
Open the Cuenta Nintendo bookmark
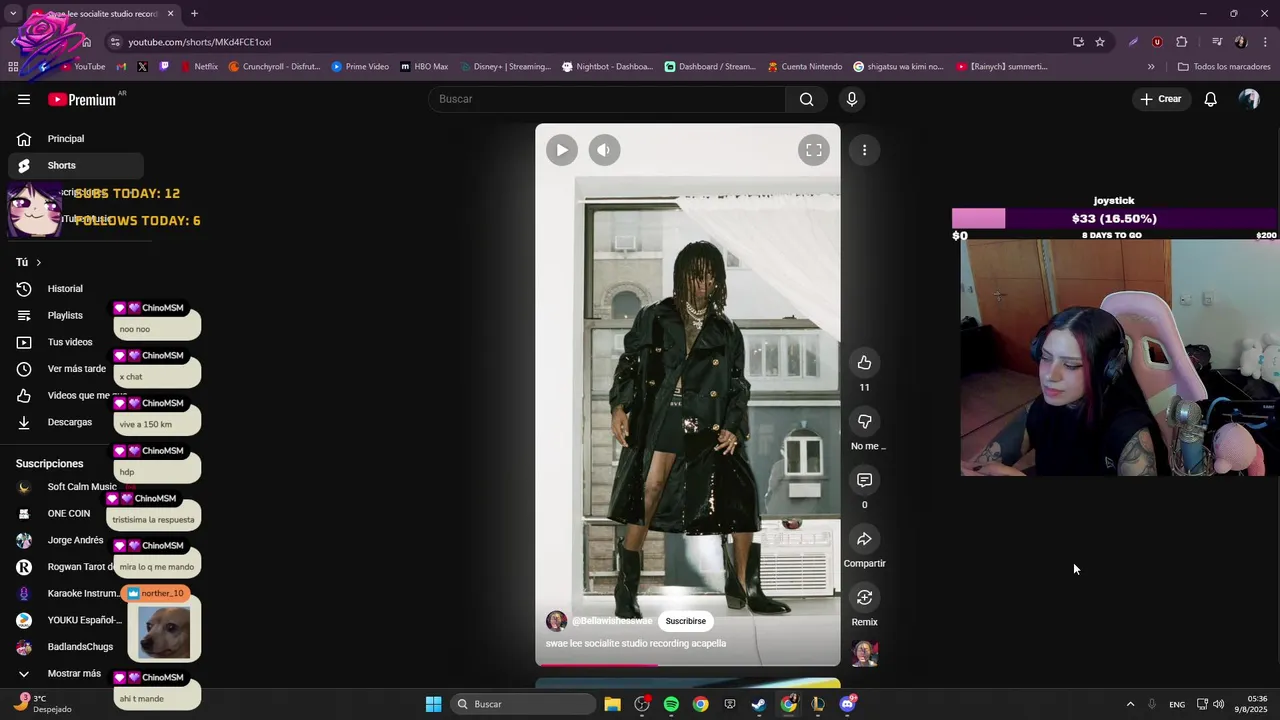click(805, 67)
